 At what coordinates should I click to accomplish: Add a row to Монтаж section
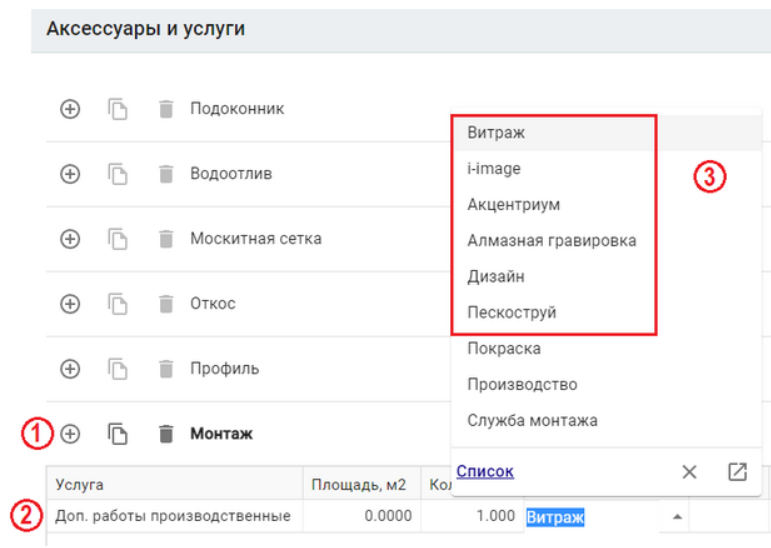coord(70,433)
